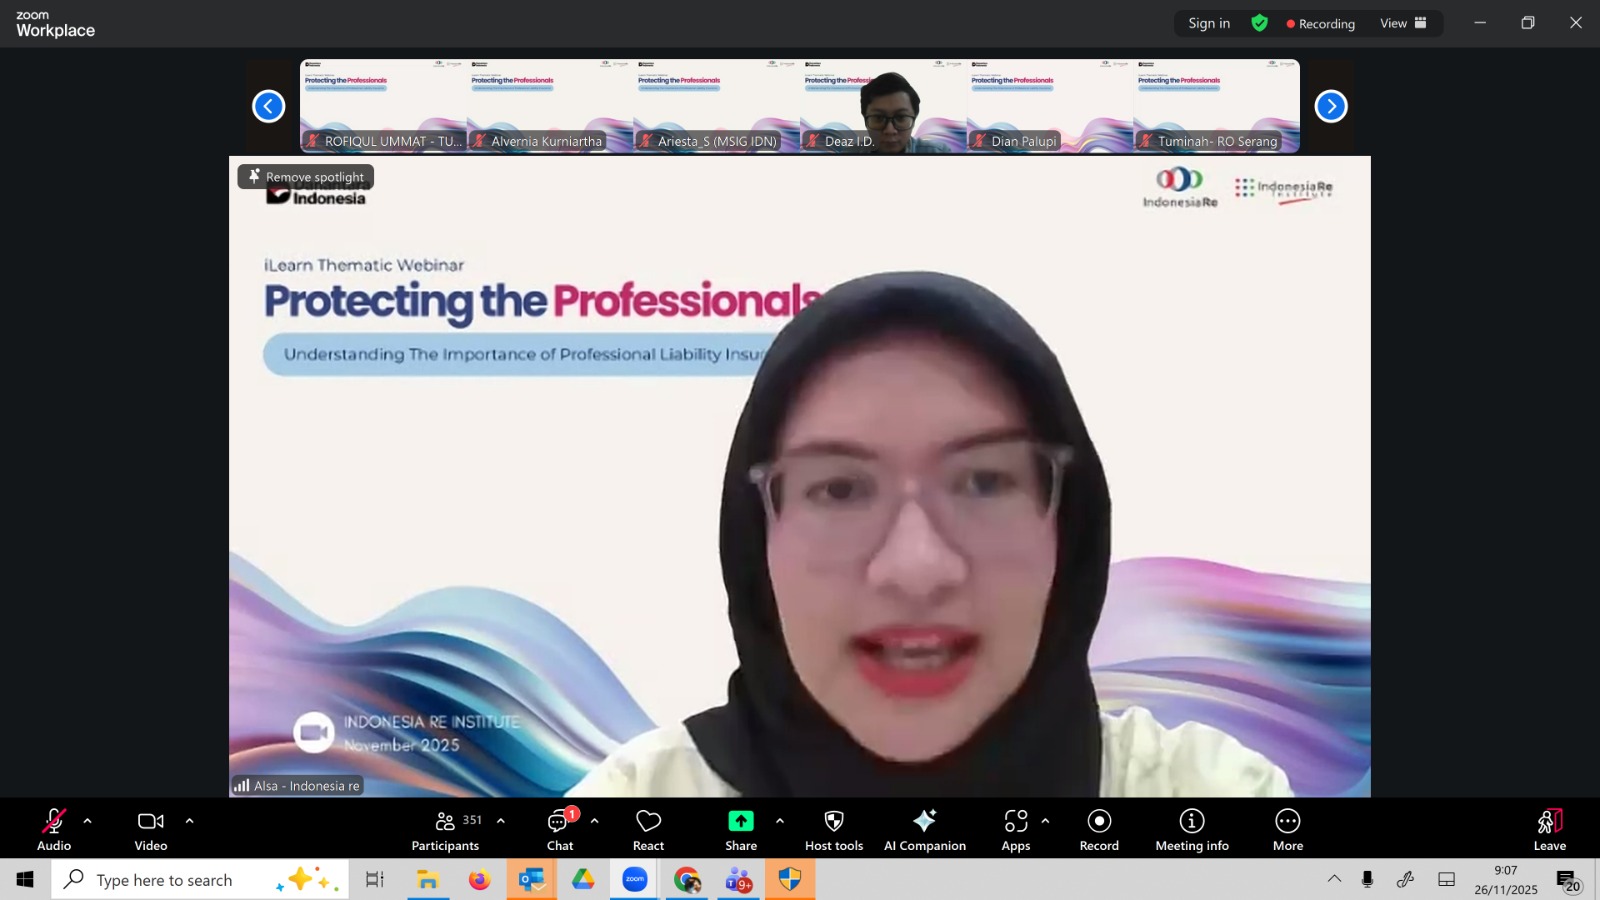Open the Participants panel
1600x900 pixels.
click(446, 830)
